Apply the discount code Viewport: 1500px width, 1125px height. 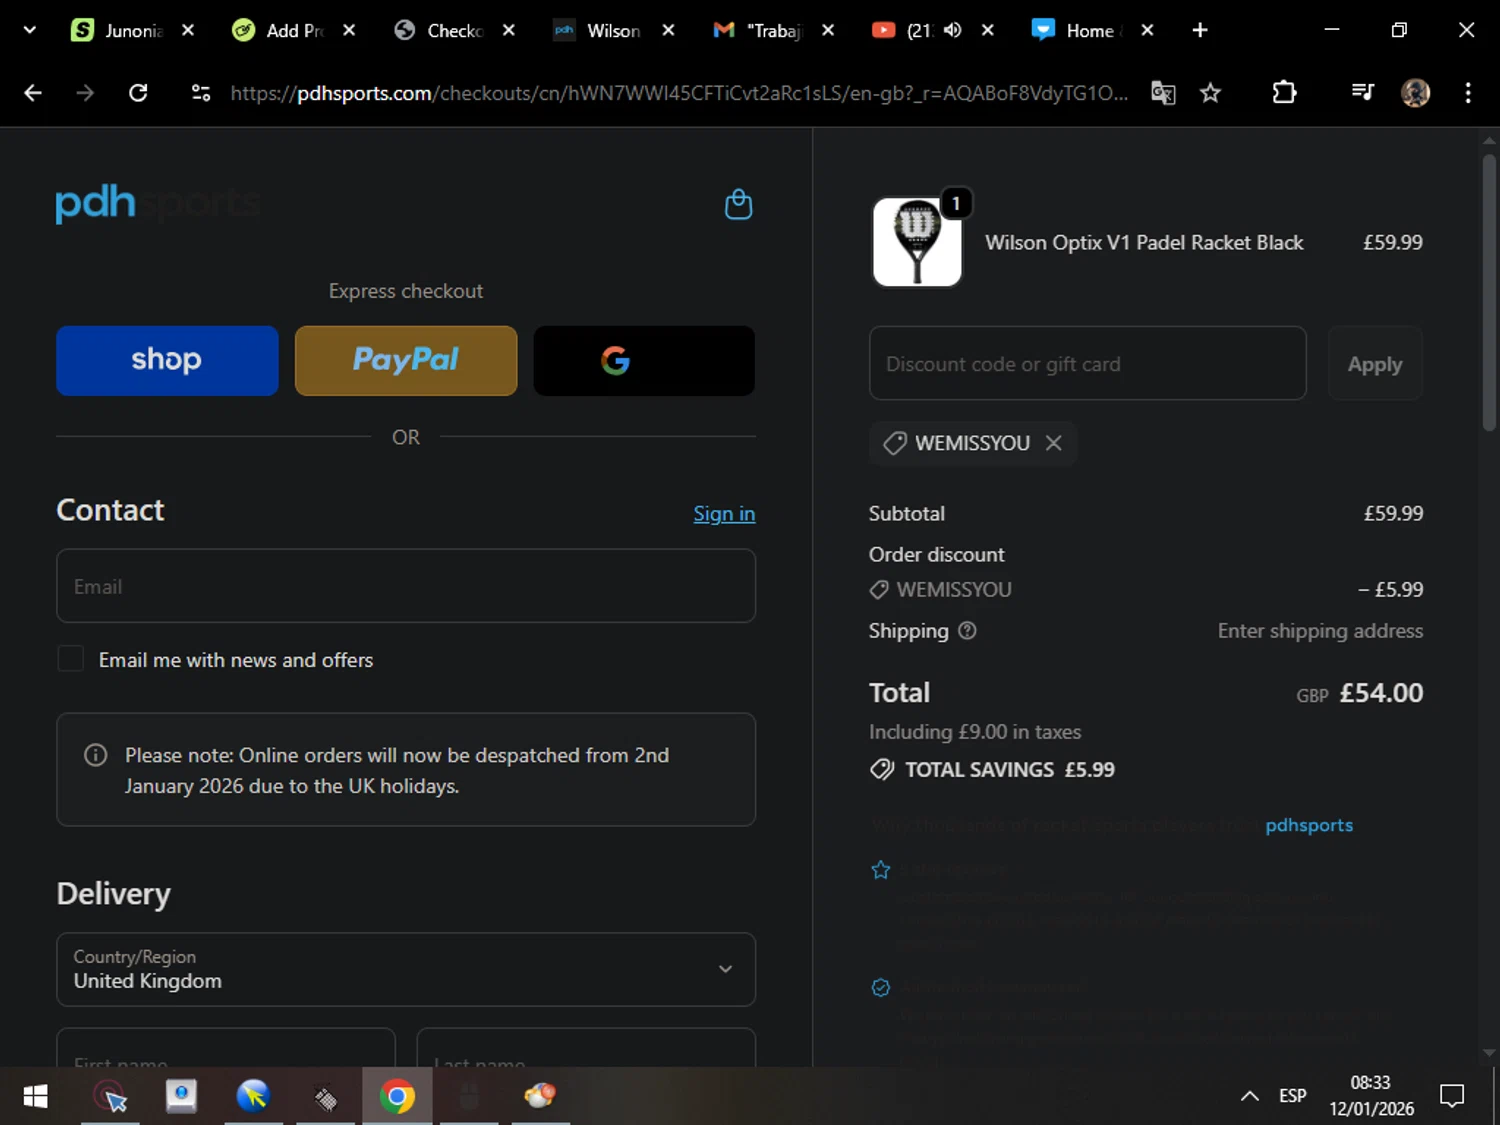point(1375,363)
